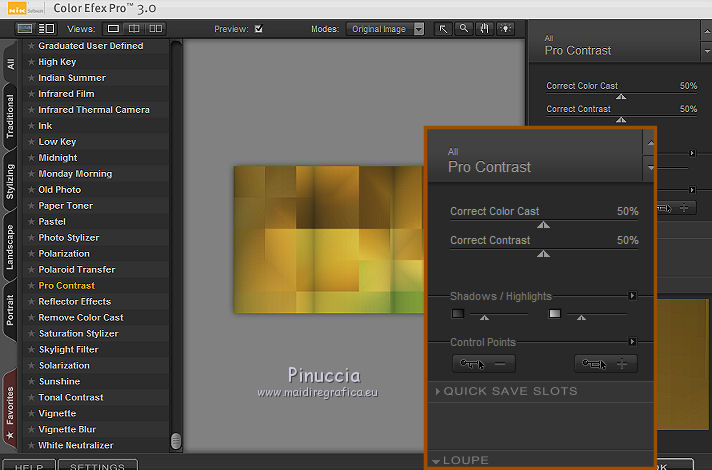Image resolution: width=712 pixels, height=470 pixels.
Task: Click the up arrow beside enlarged Pro Contrast header
Action: pyautogui.click(x=650, y=143)
